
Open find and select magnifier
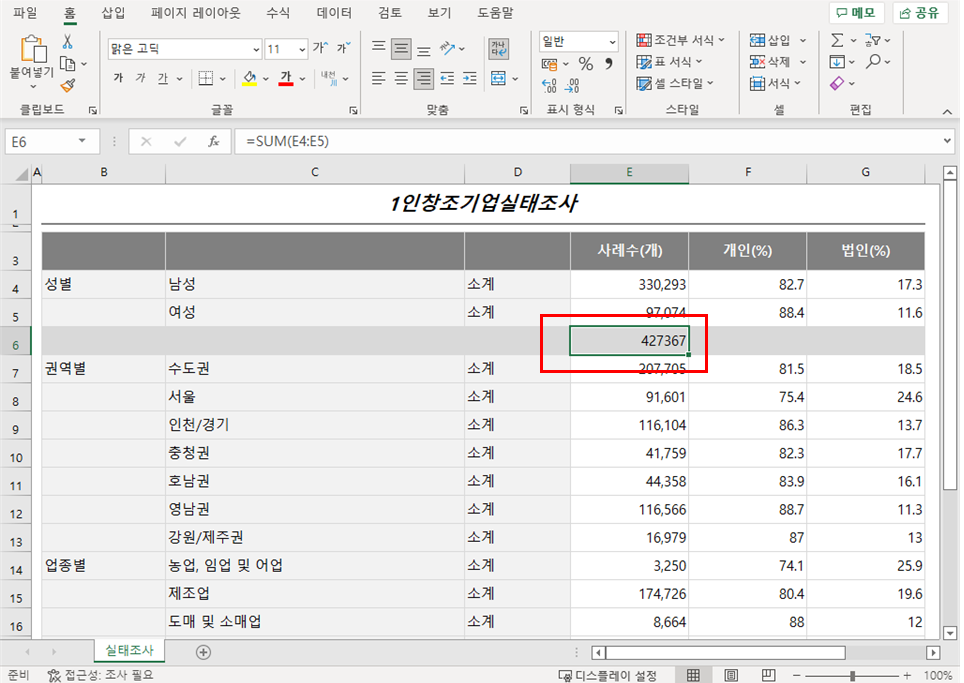[x=873, y=61]
